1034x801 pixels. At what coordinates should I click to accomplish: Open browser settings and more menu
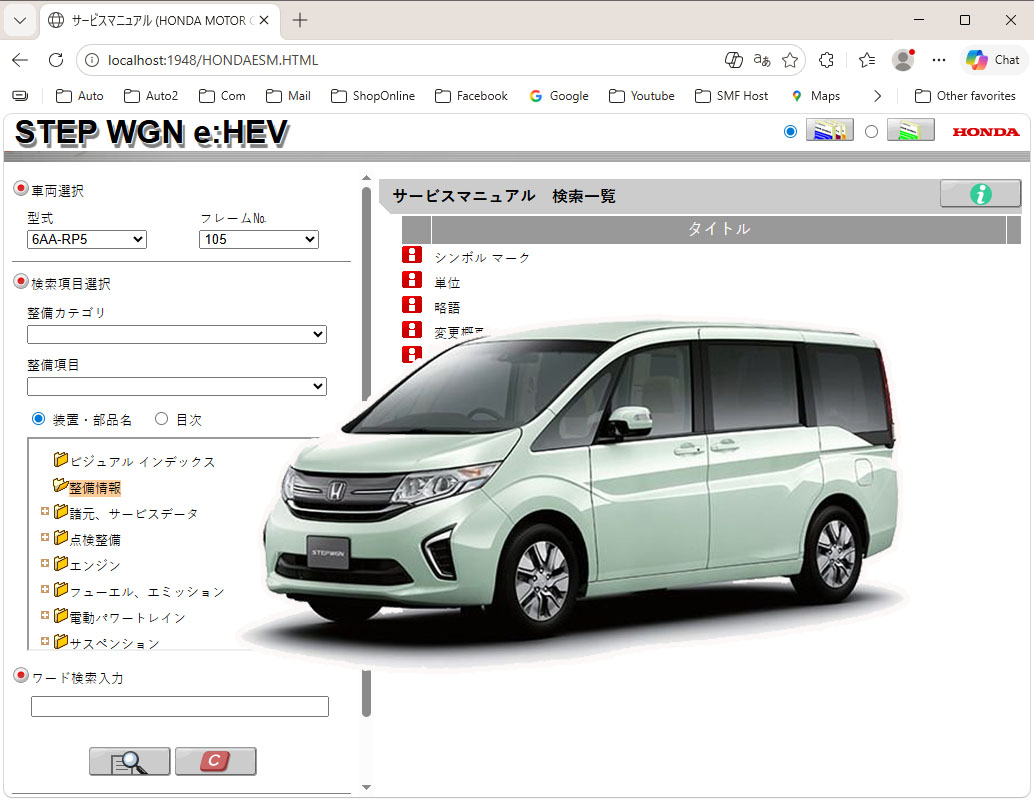click(x=939, y=60)
